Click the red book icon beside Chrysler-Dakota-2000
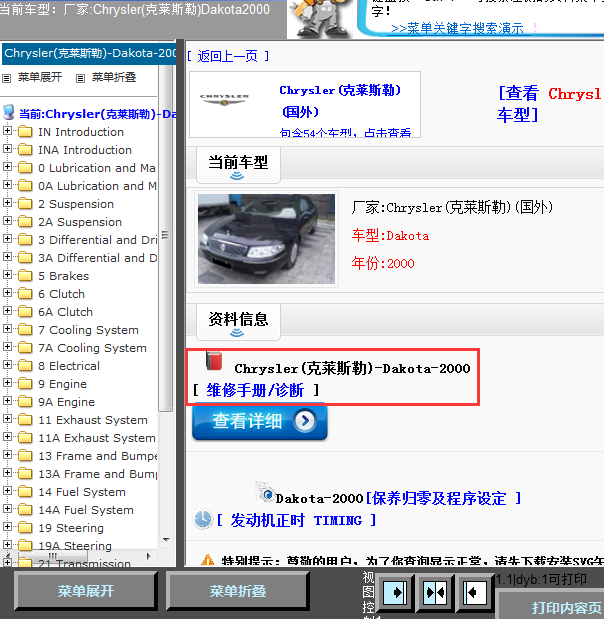Viewport: 604px width, 619px height. [214, 361]
